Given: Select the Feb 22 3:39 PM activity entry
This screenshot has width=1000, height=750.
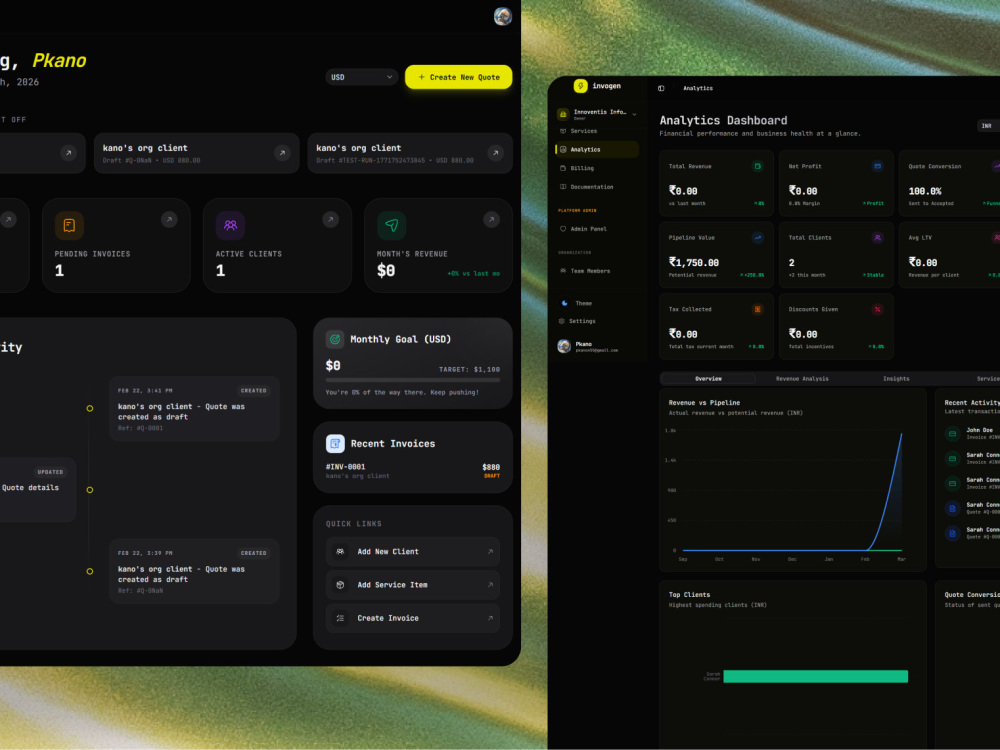Looking at the screenshot, I should pyautogui.click(x=194, y=571).
